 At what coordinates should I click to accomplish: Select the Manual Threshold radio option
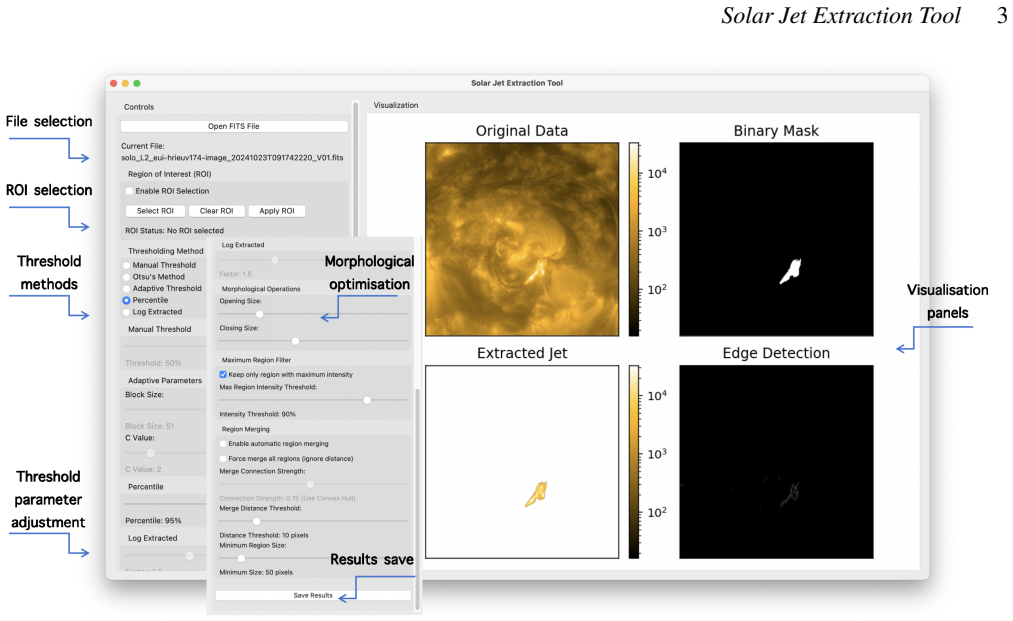click(127, 265)
